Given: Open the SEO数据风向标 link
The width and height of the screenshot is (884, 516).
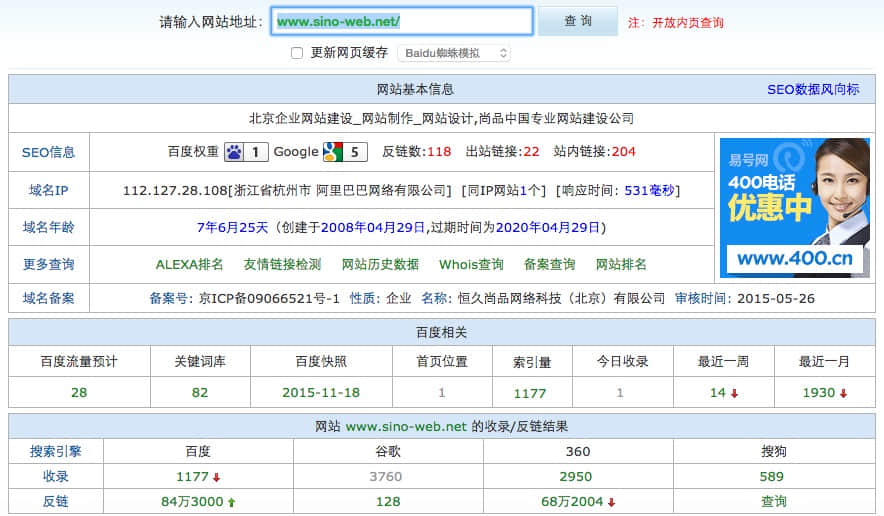Looking at the screenshot, I should tap(813, 89).
